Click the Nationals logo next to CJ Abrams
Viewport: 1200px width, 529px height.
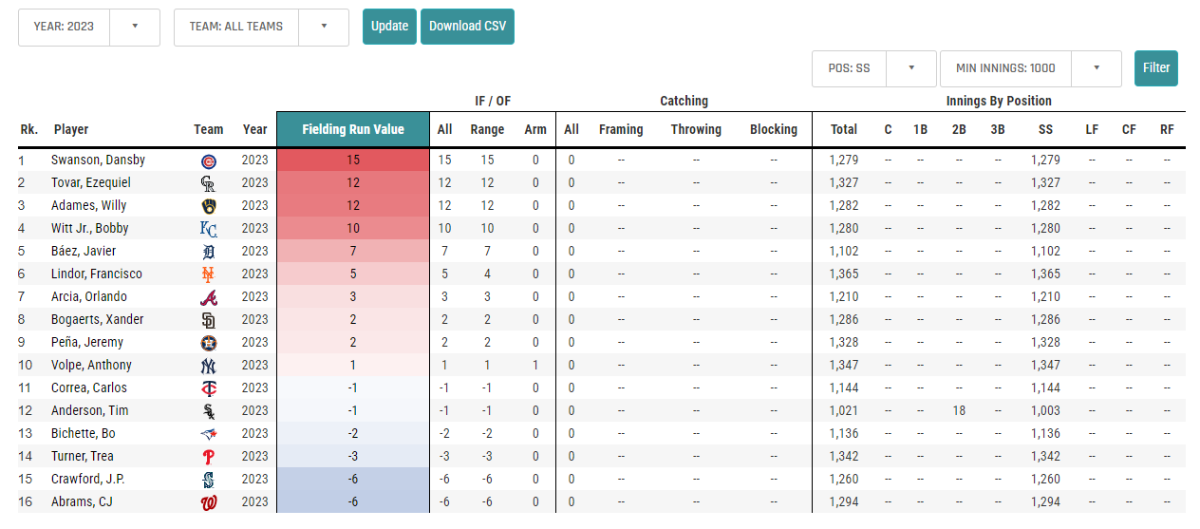pyautogui.click(x=208, y=503)
